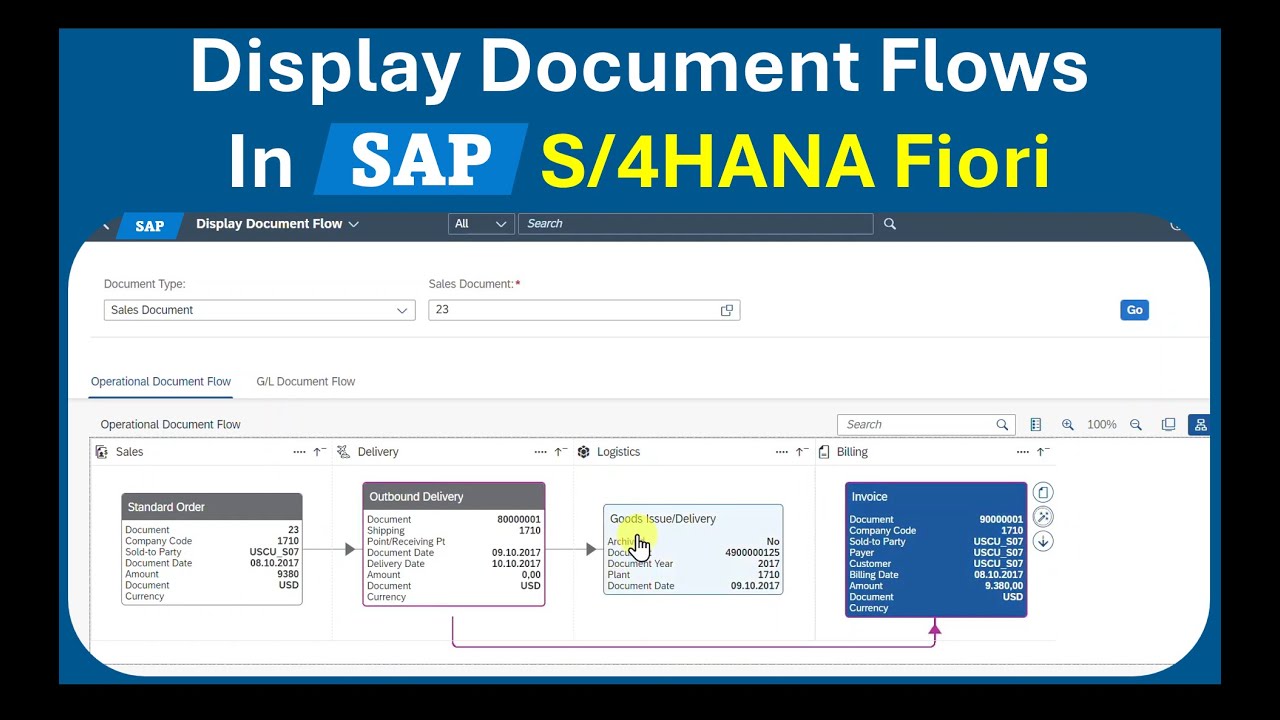
Task: Select the Invoice node header
Action: (x=936, y=497)
